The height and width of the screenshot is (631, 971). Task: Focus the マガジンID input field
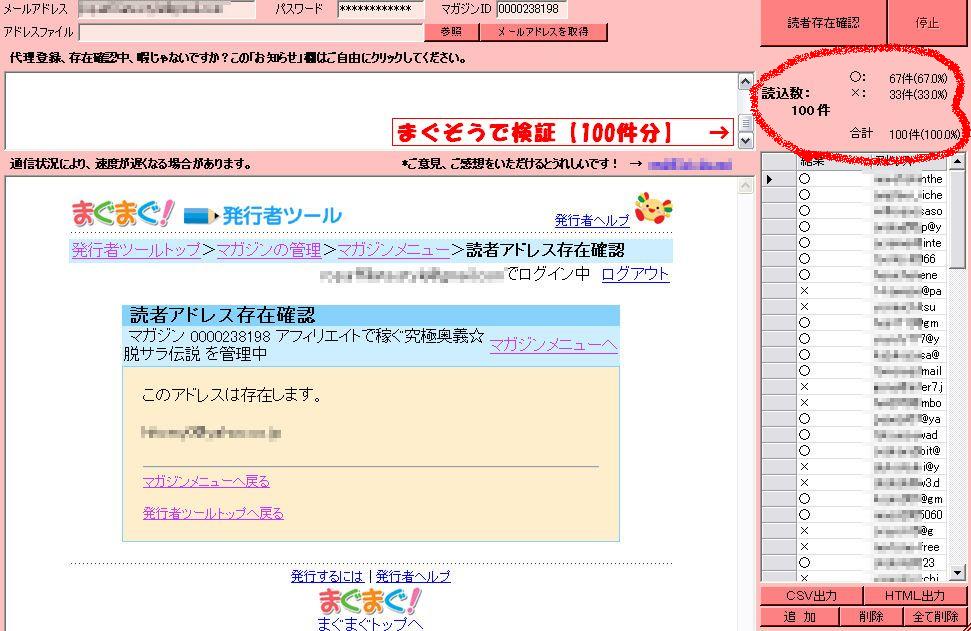[x=531, y=9]
